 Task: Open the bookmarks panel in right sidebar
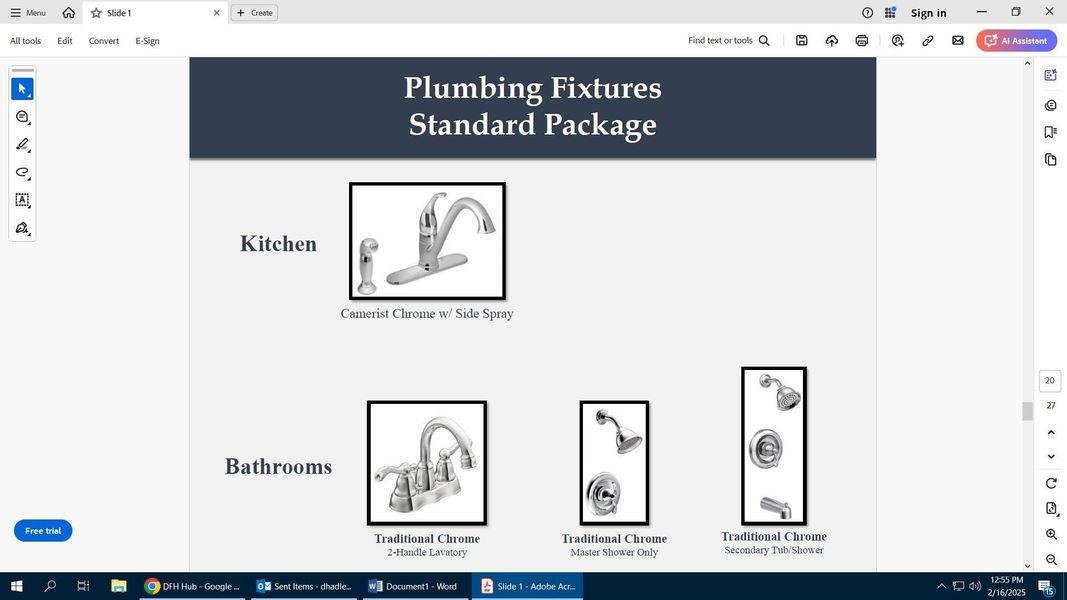coord(1050,132)
